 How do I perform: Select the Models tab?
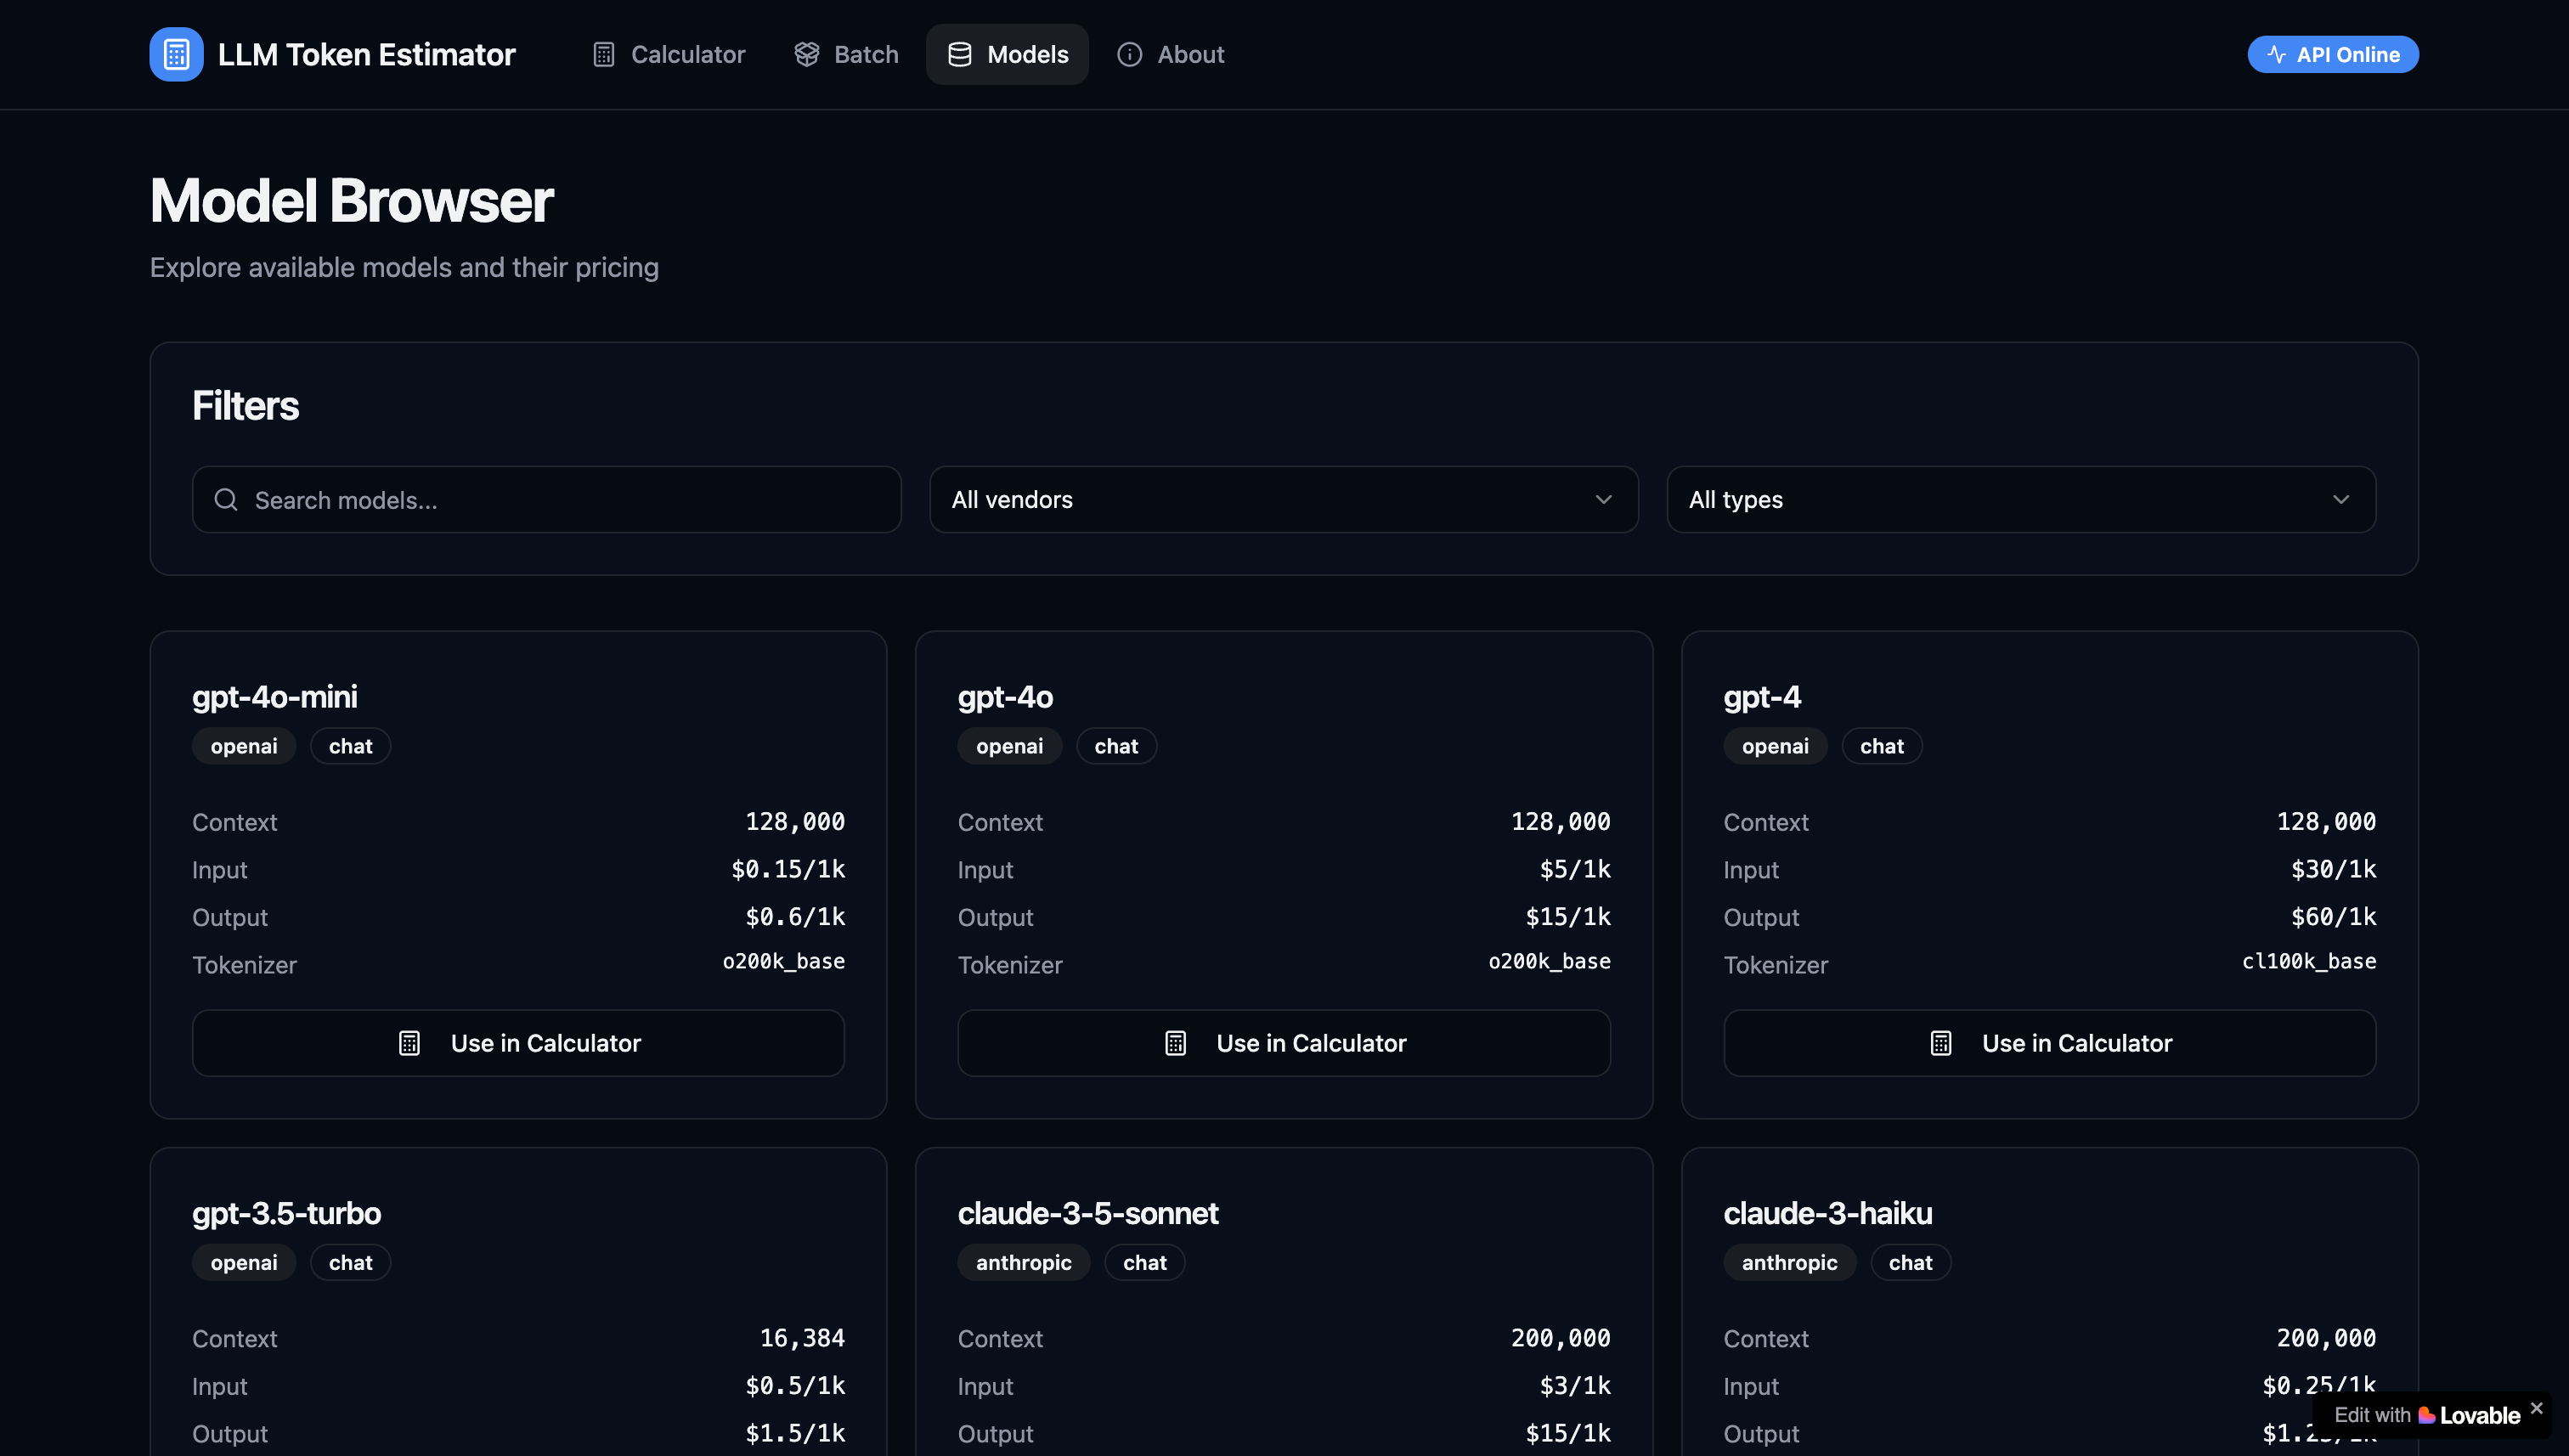(x=1007, y=54)
